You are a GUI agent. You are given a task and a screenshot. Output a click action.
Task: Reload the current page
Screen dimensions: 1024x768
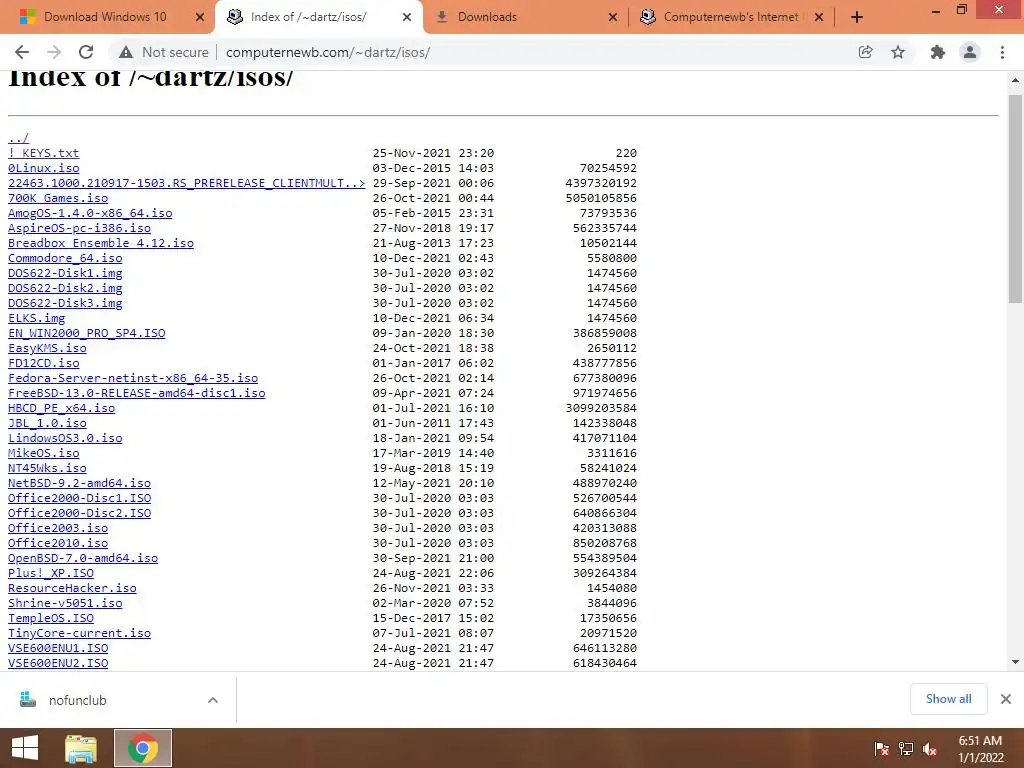[x=86, y=52]
